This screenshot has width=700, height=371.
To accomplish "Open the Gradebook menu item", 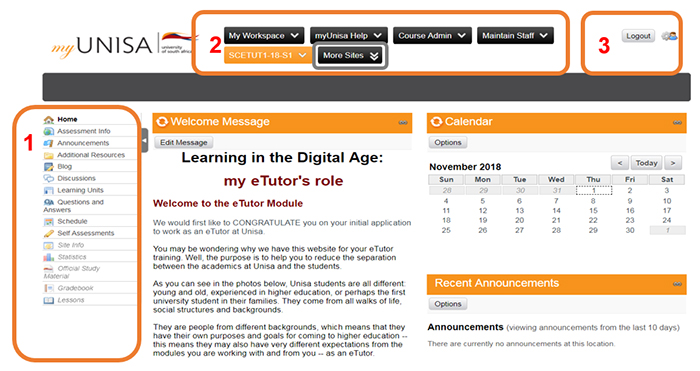I will pos(75,288).
